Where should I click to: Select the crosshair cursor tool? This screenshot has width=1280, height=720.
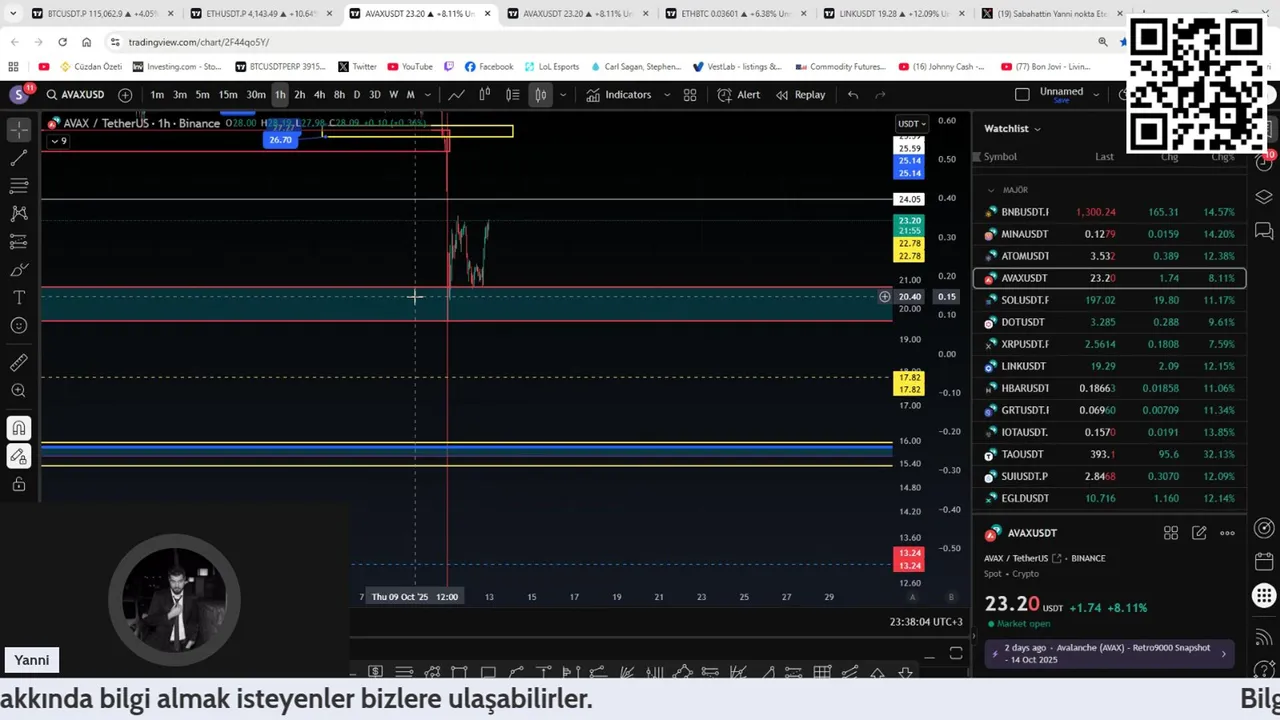(x=19, y=130)
